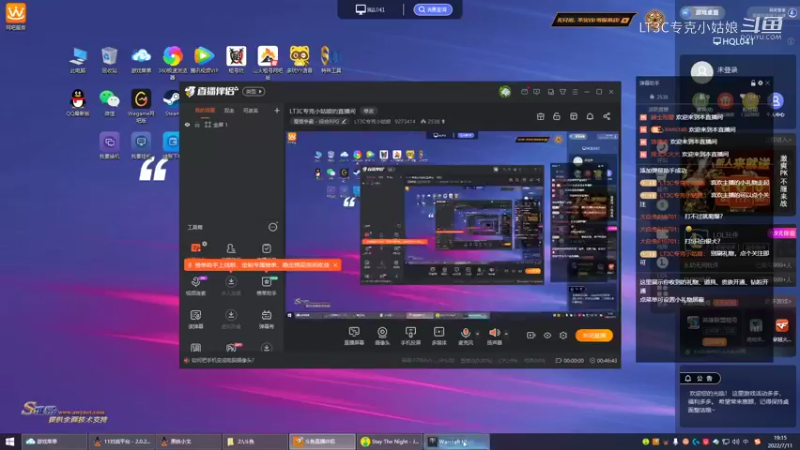
Task: Open the 弹幕秀 tool
Action: click(266, 319)
